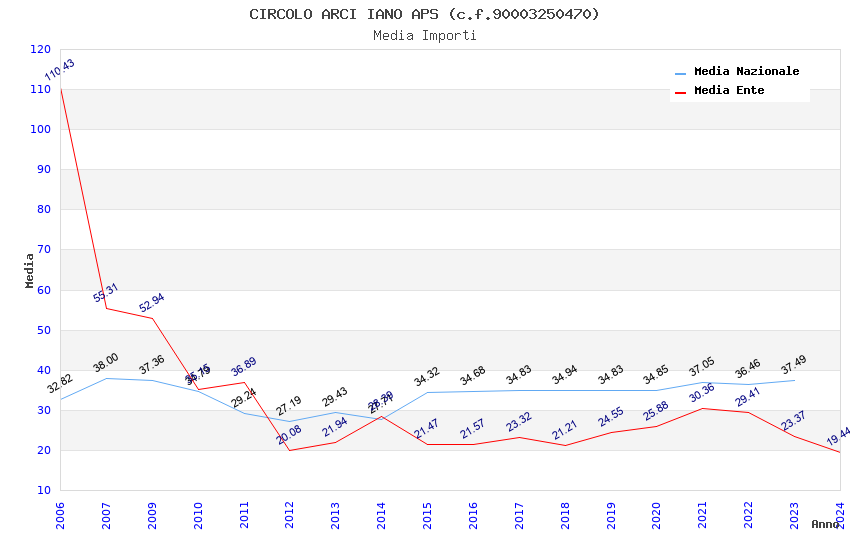Click the 20.08 data label
Screen dimensions: 850x550
pyautogui.click(x=289, y=435)
